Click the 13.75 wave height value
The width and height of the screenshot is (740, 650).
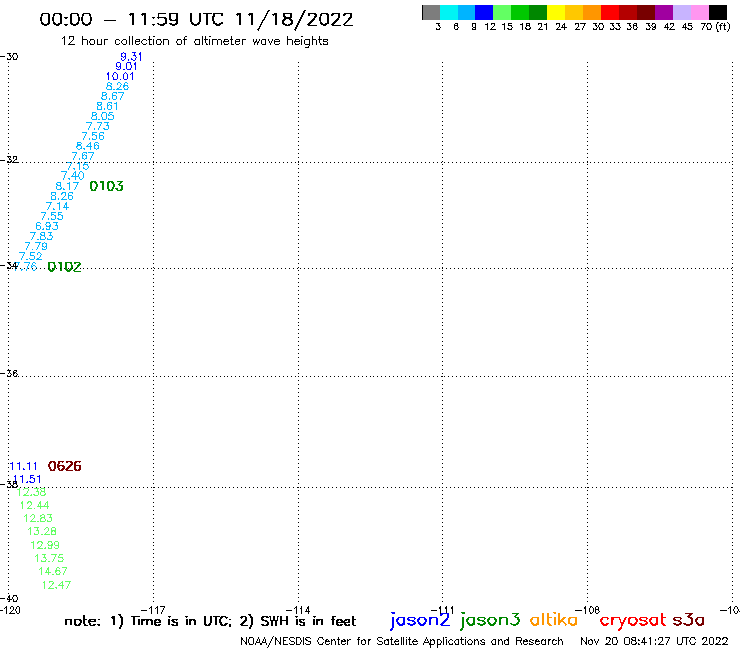(x=49, y=558)
